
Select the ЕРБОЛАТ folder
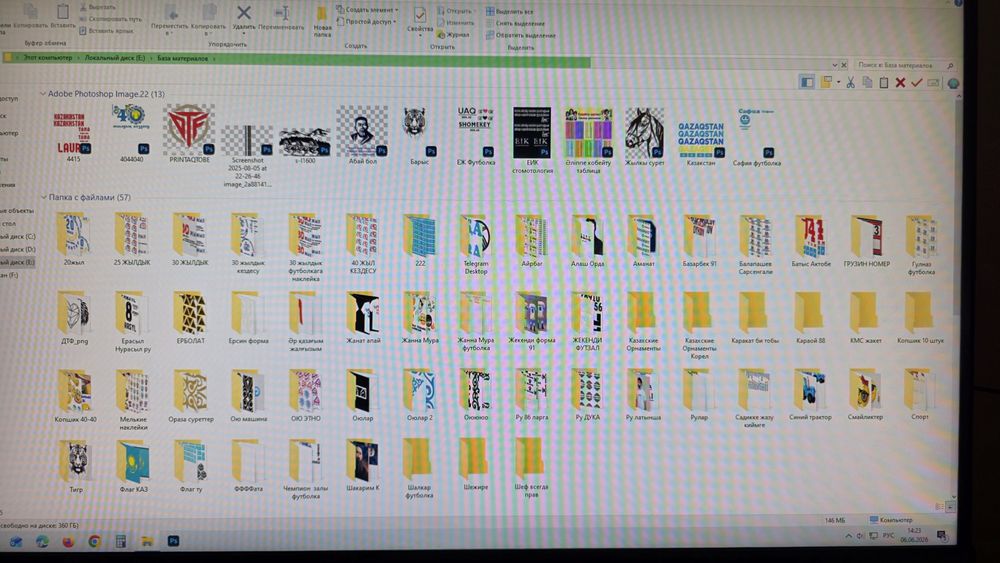pyautogui.click(x=190, y=318)
